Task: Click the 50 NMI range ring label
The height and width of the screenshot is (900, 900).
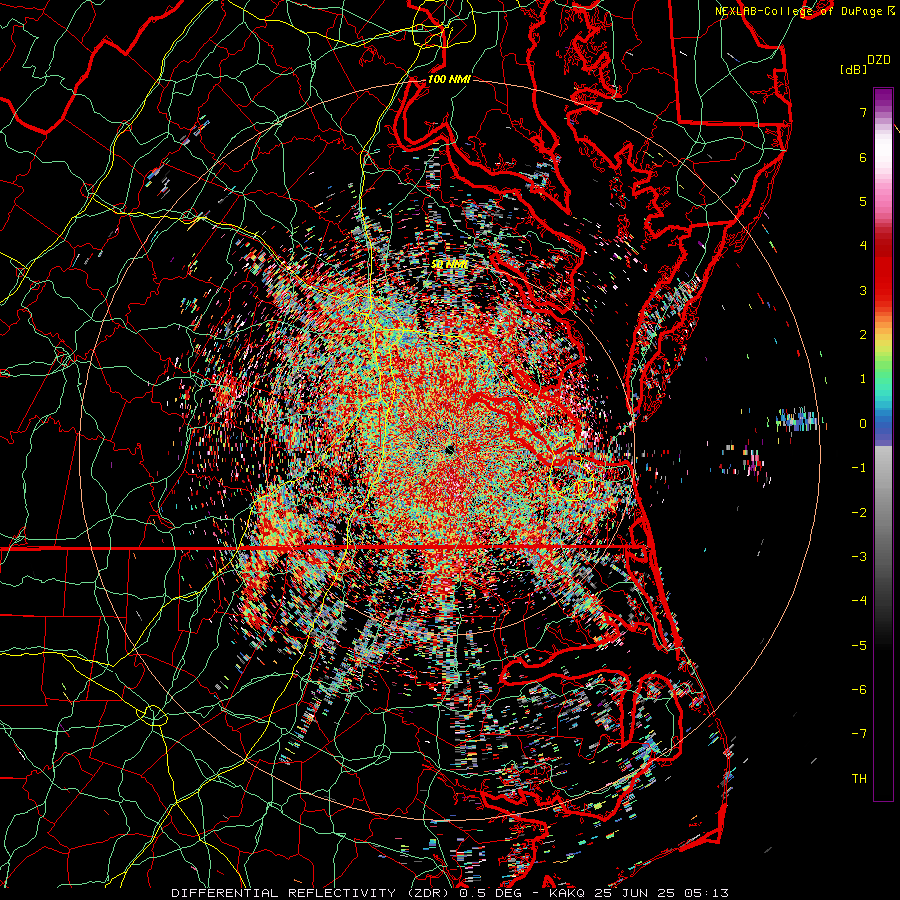Action: (x=450, y=264)
